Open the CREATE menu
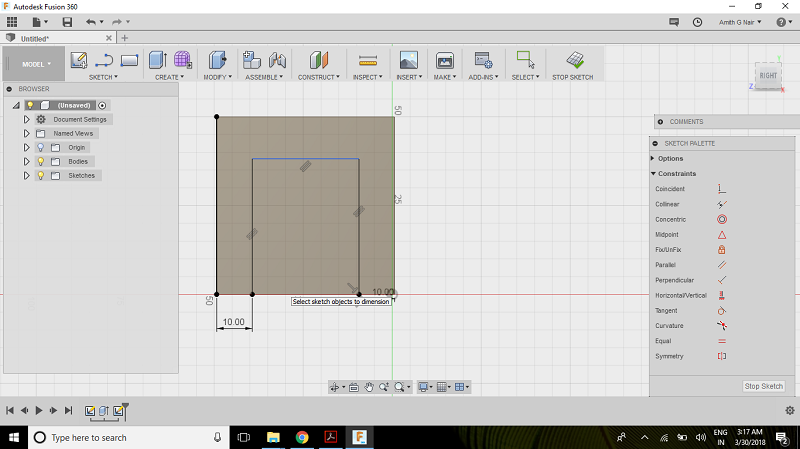 click(x=169, y=77)
